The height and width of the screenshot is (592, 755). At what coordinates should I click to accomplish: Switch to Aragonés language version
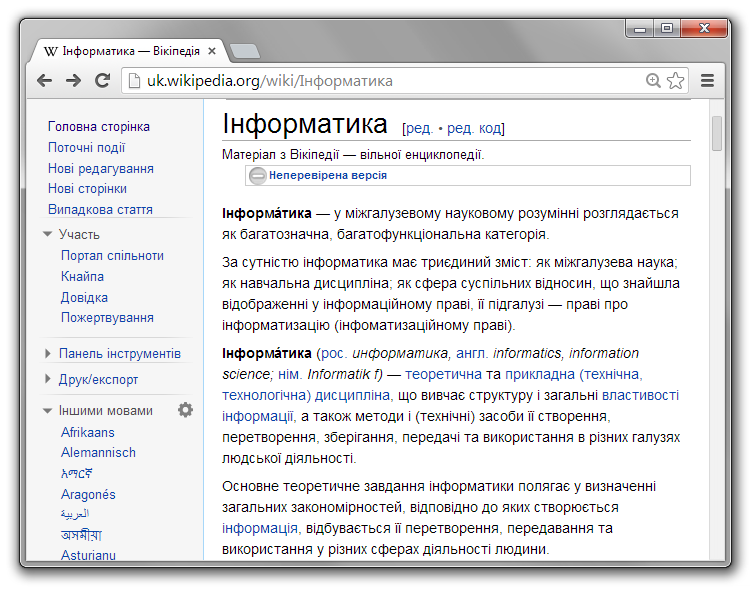88,495
